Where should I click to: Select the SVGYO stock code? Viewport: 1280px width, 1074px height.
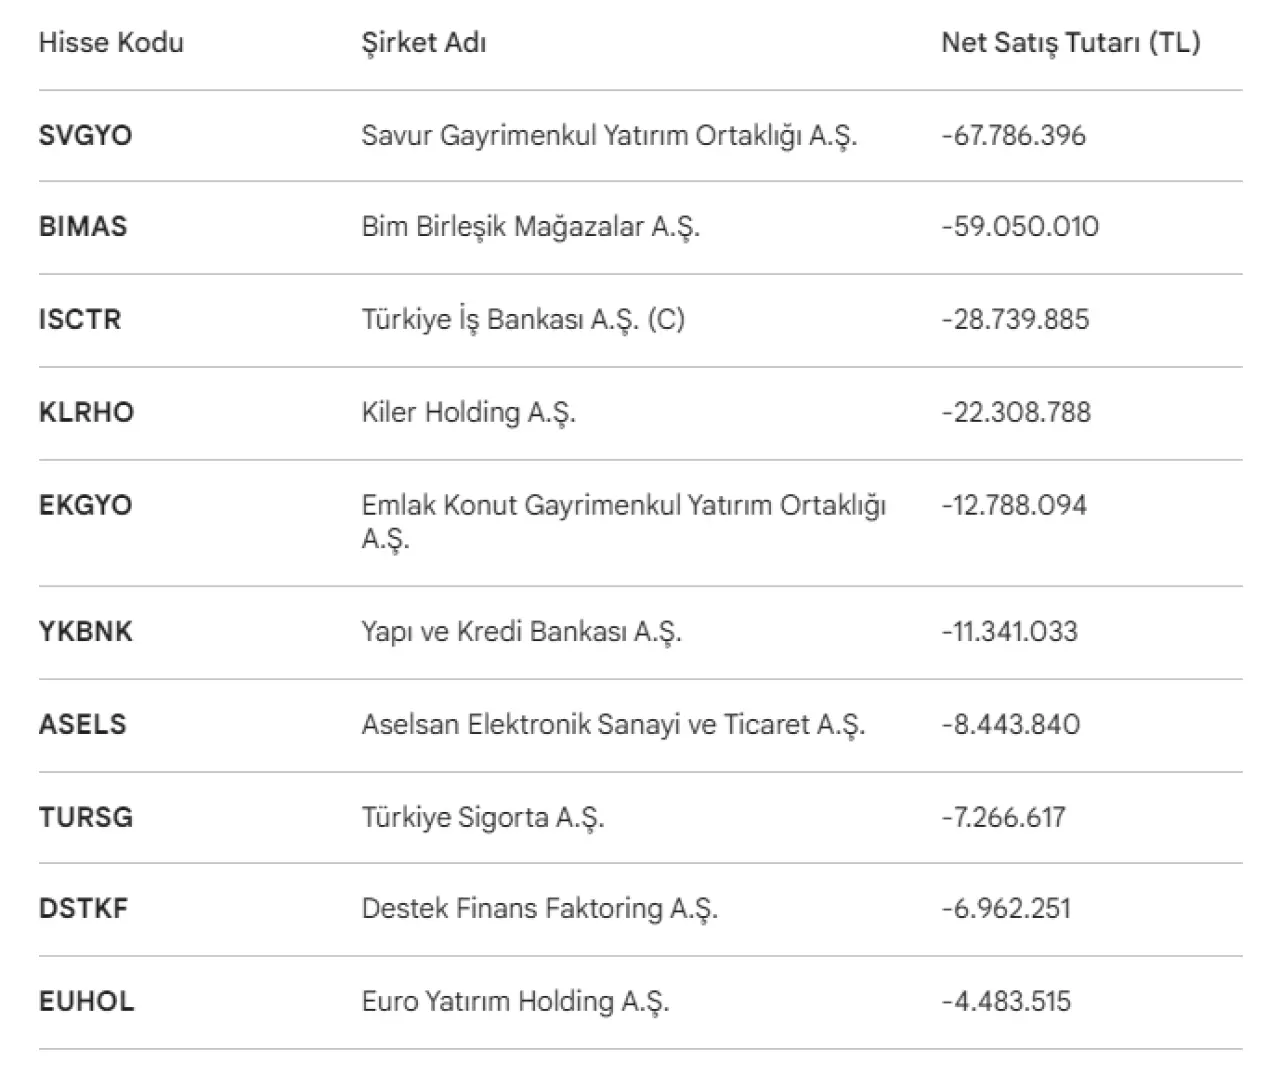[x=85, y=136]
